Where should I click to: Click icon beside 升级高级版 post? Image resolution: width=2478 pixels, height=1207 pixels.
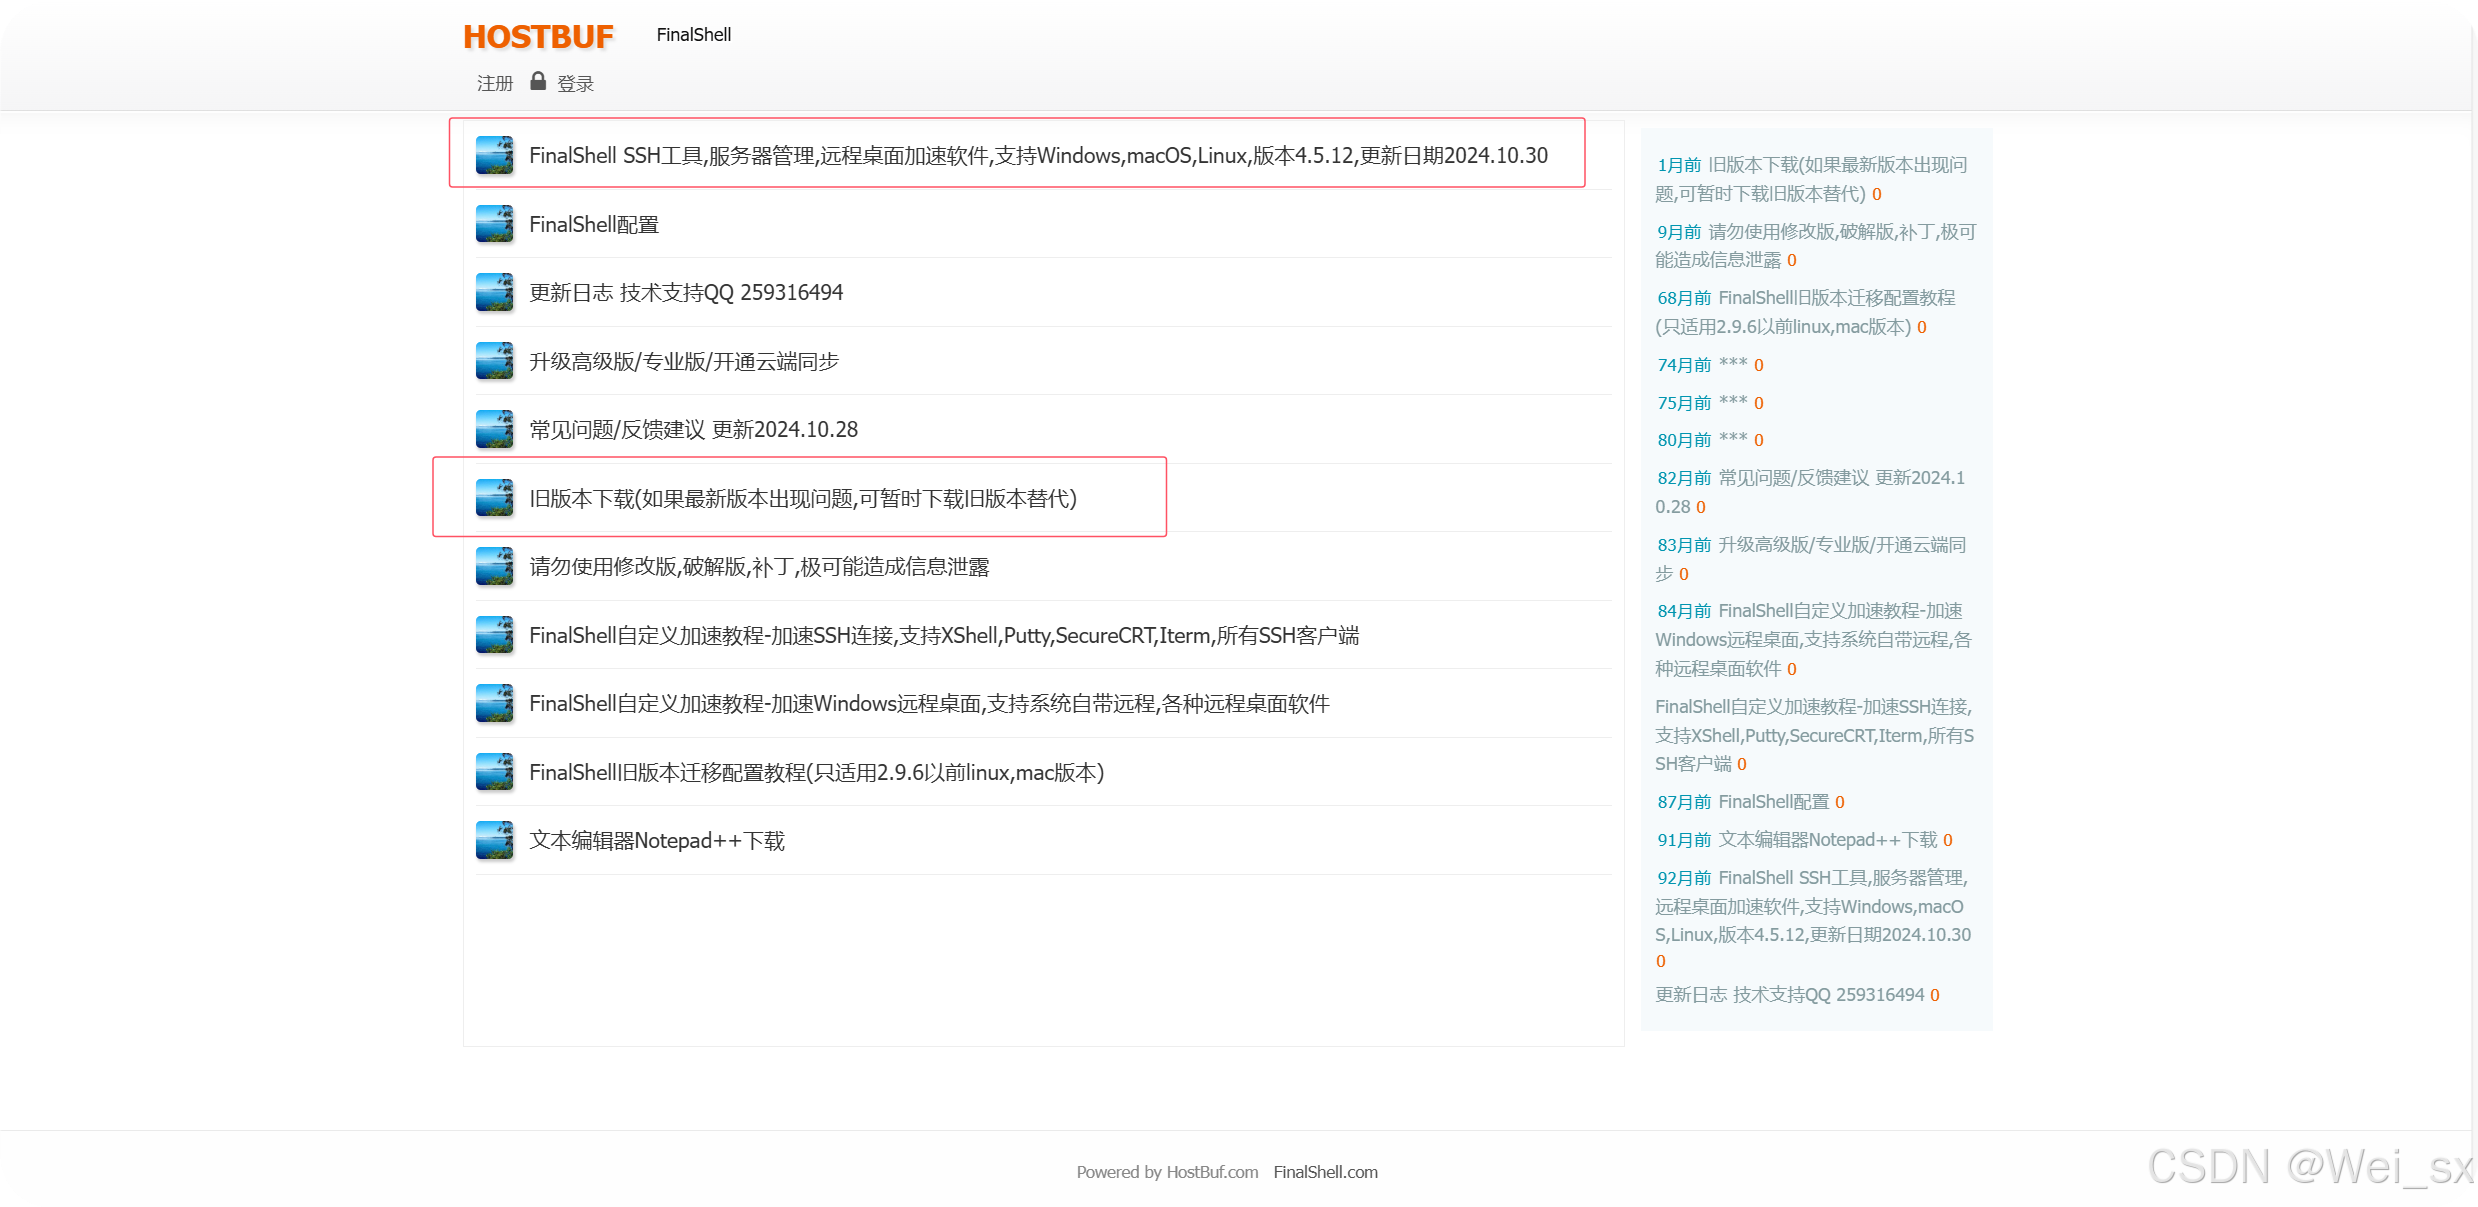495,361
